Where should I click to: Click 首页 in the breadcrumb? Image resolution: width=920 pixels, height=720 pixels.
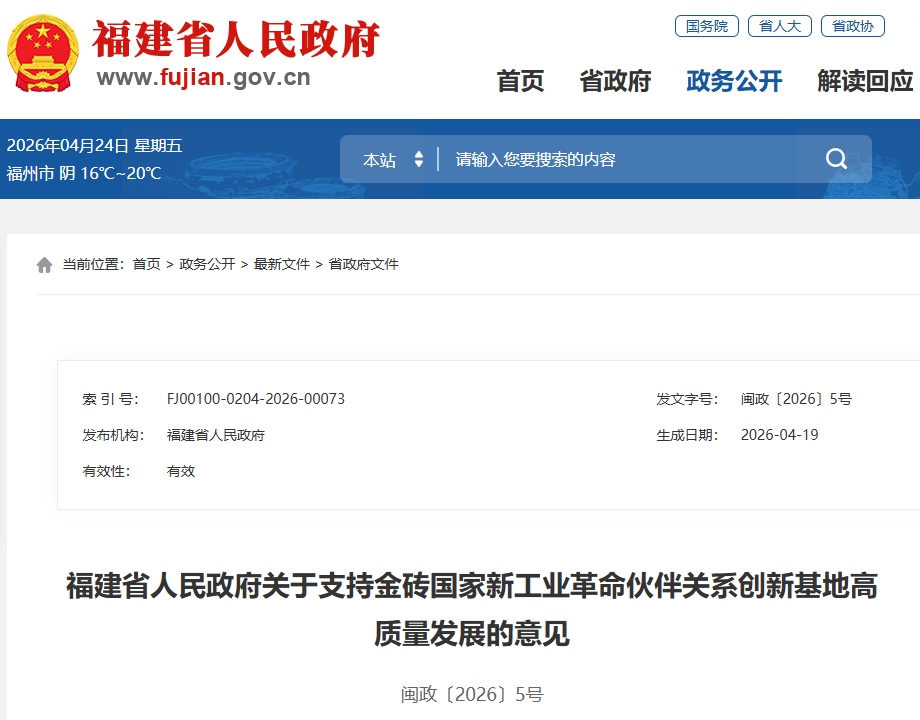point(146,264)
